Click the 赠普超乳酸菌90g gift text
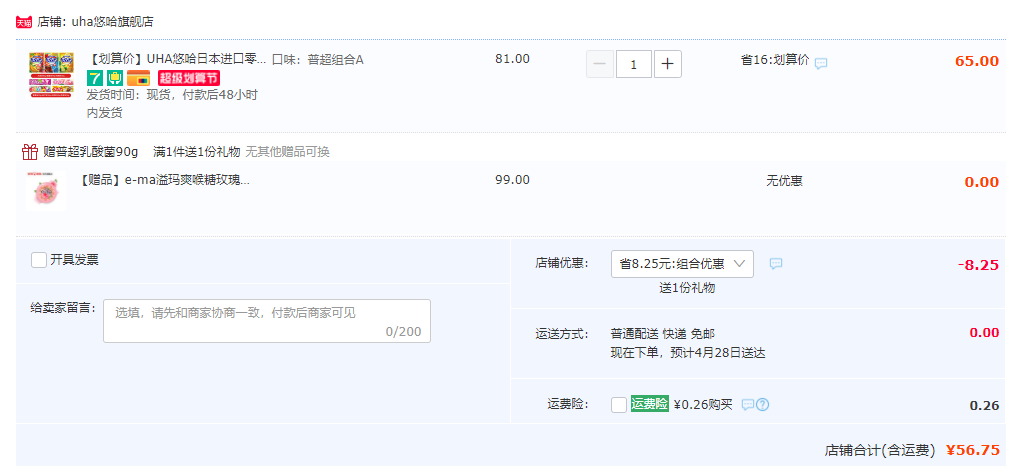Screen dimensions: 1020x466 (91, 152)
